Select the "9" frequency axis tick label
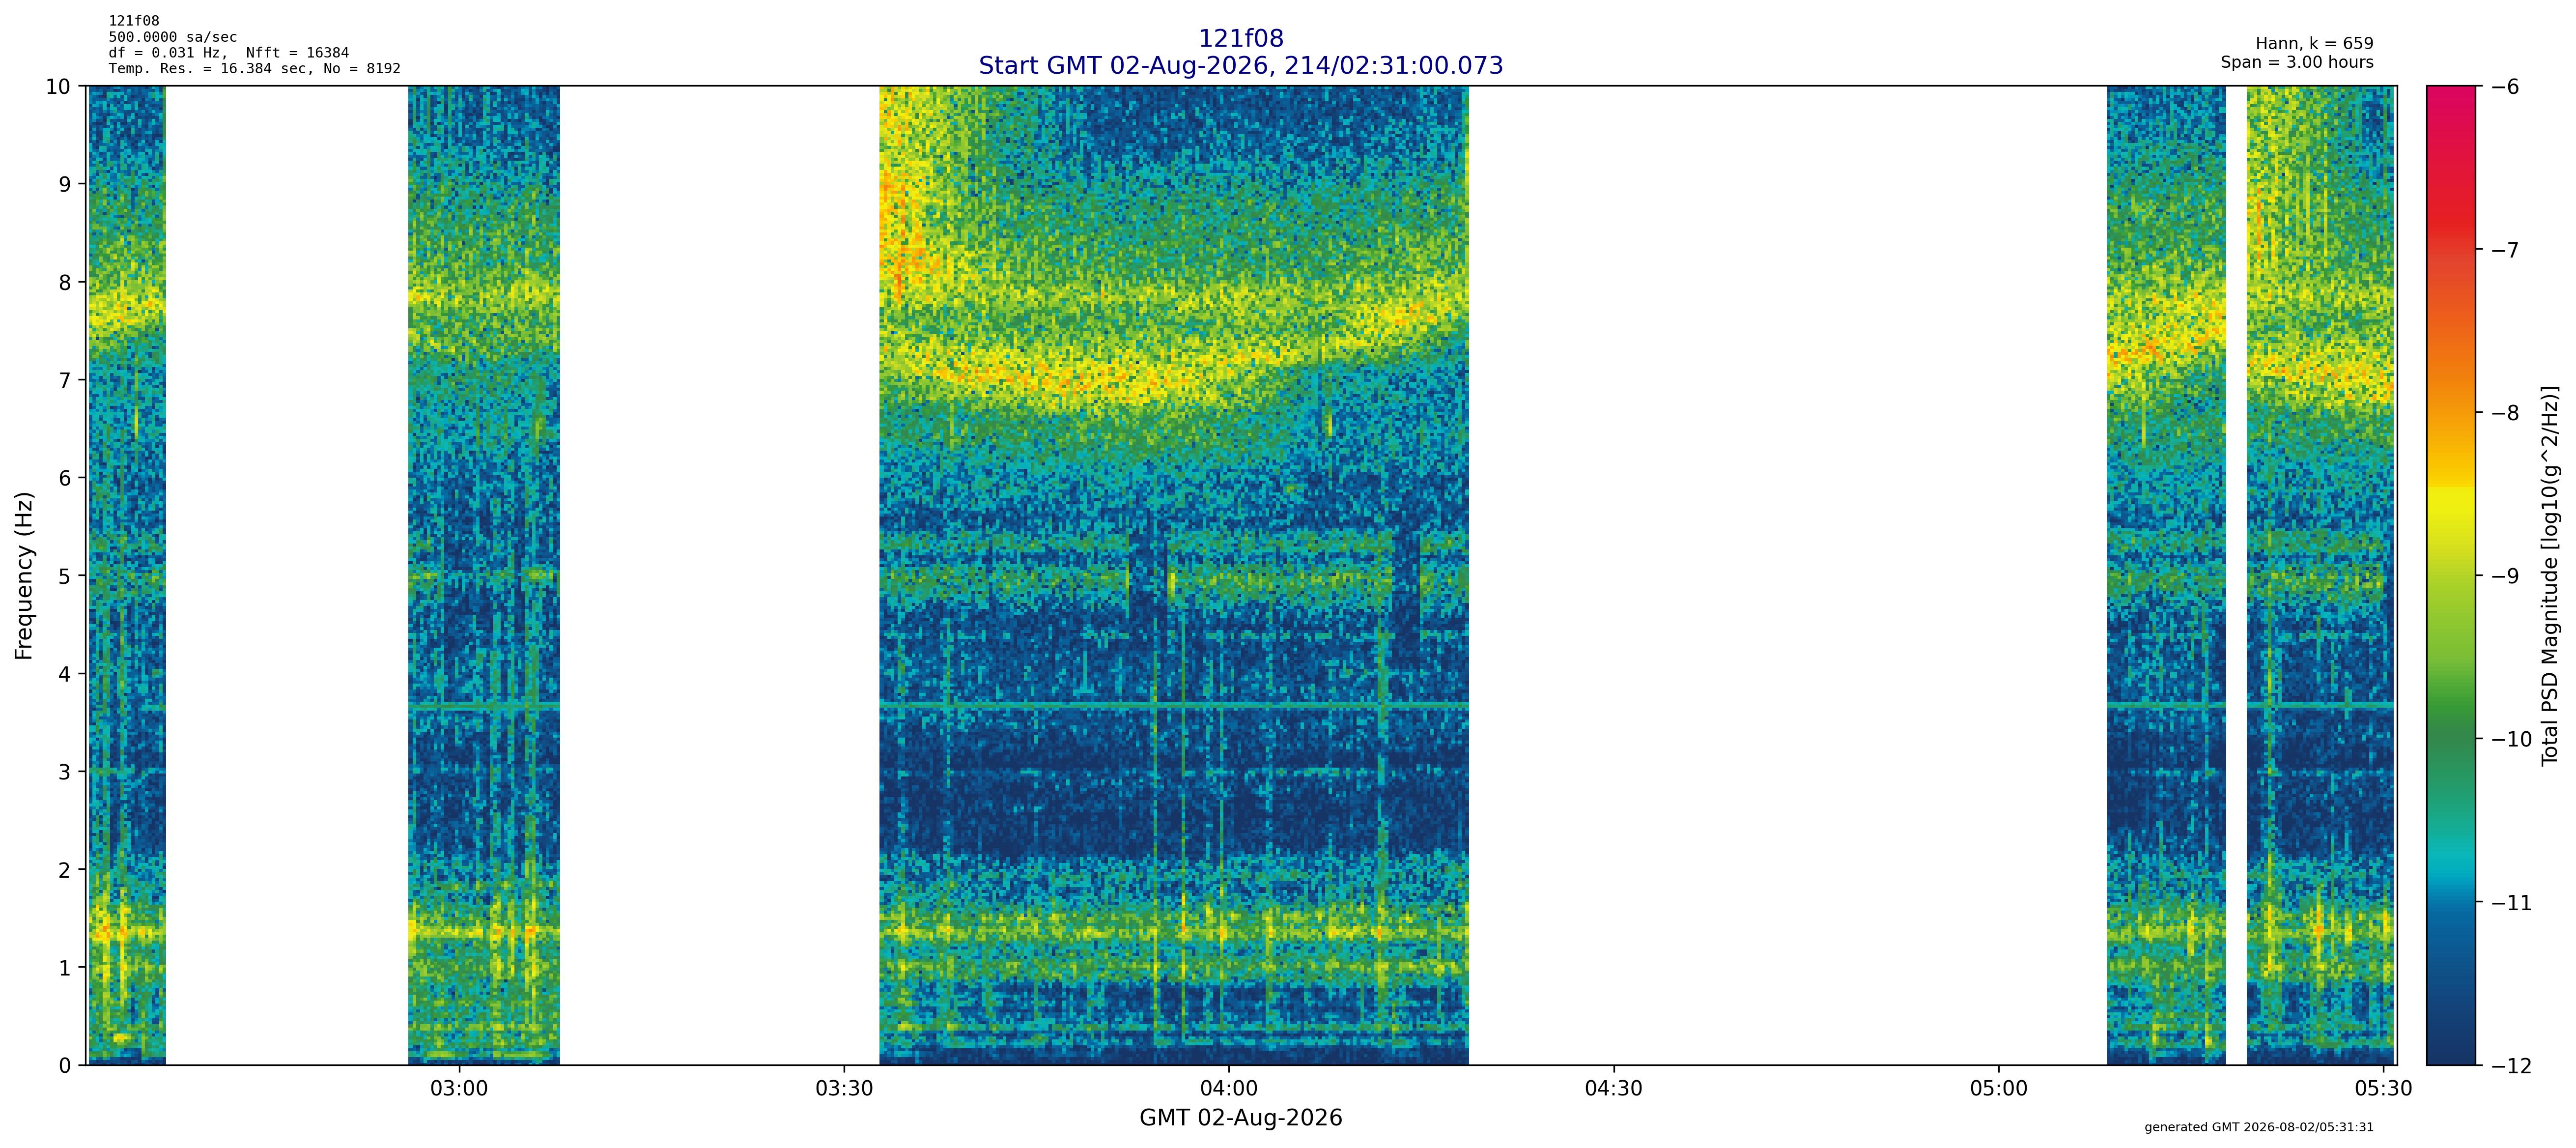 pos(66,184)
